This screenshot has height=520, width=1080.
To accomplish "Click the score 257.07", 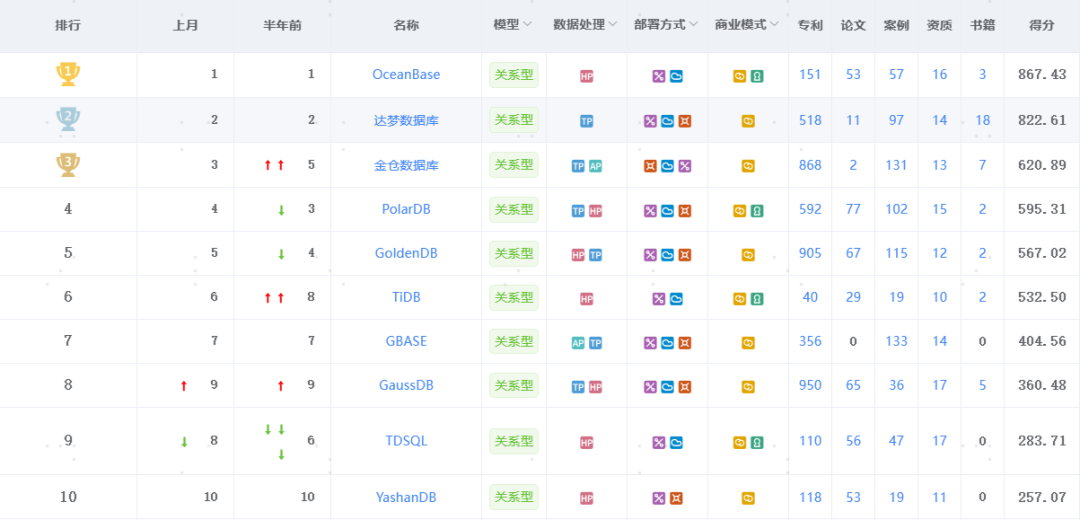I will [1042, 497].
